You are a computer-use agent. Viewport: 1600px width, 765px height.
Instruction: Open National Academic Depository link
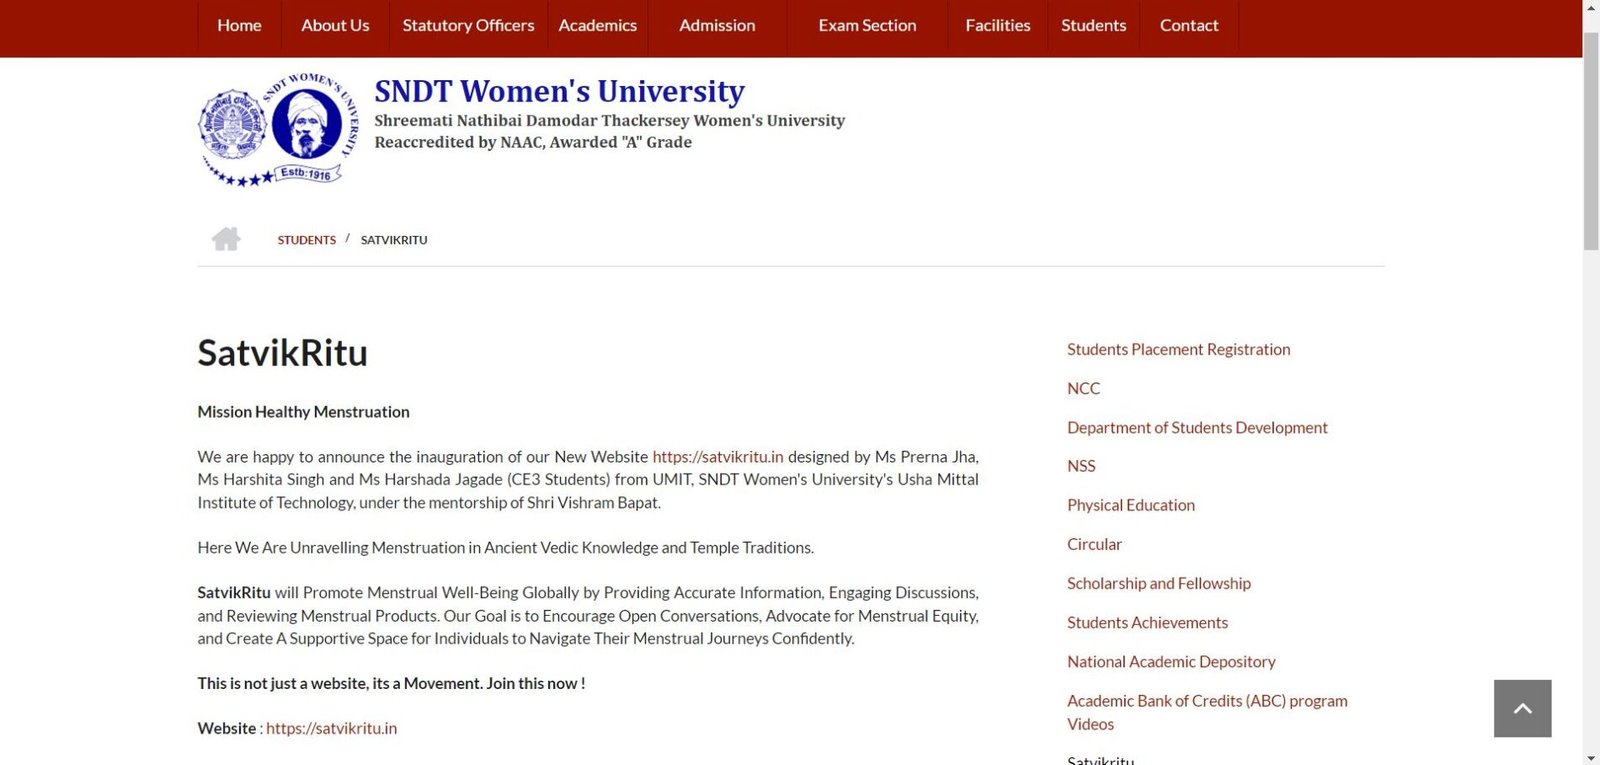pos(1171,662)
